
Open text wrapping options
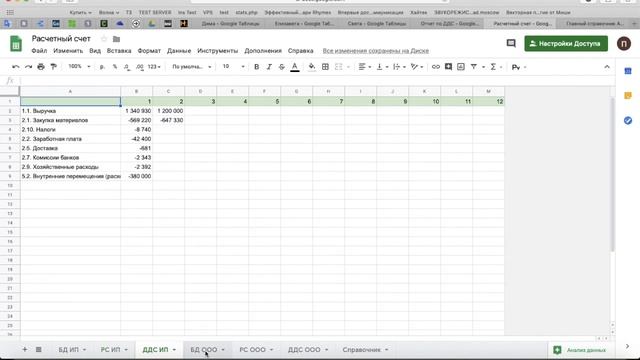(x=399, y=67)
